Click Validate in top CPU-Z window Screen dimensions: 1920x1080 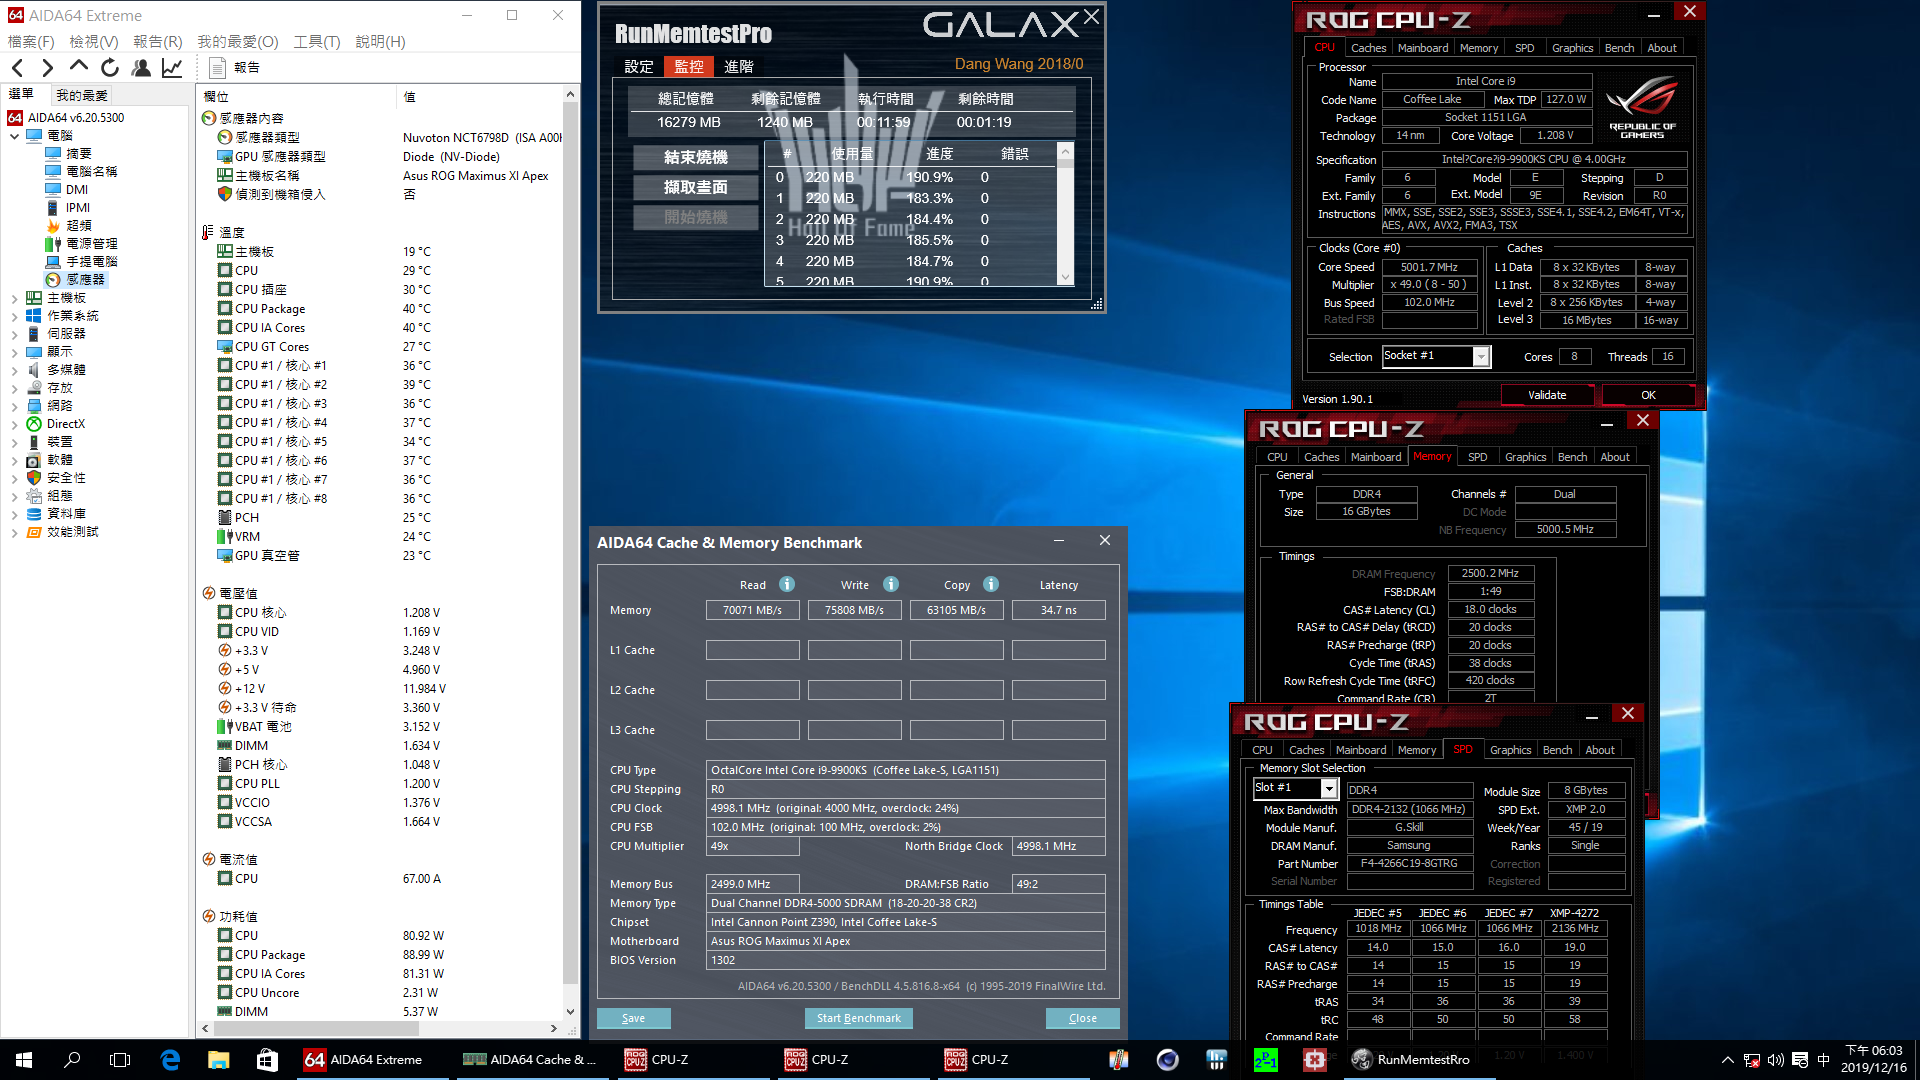pyautogui.click(x=1547, y=395)
